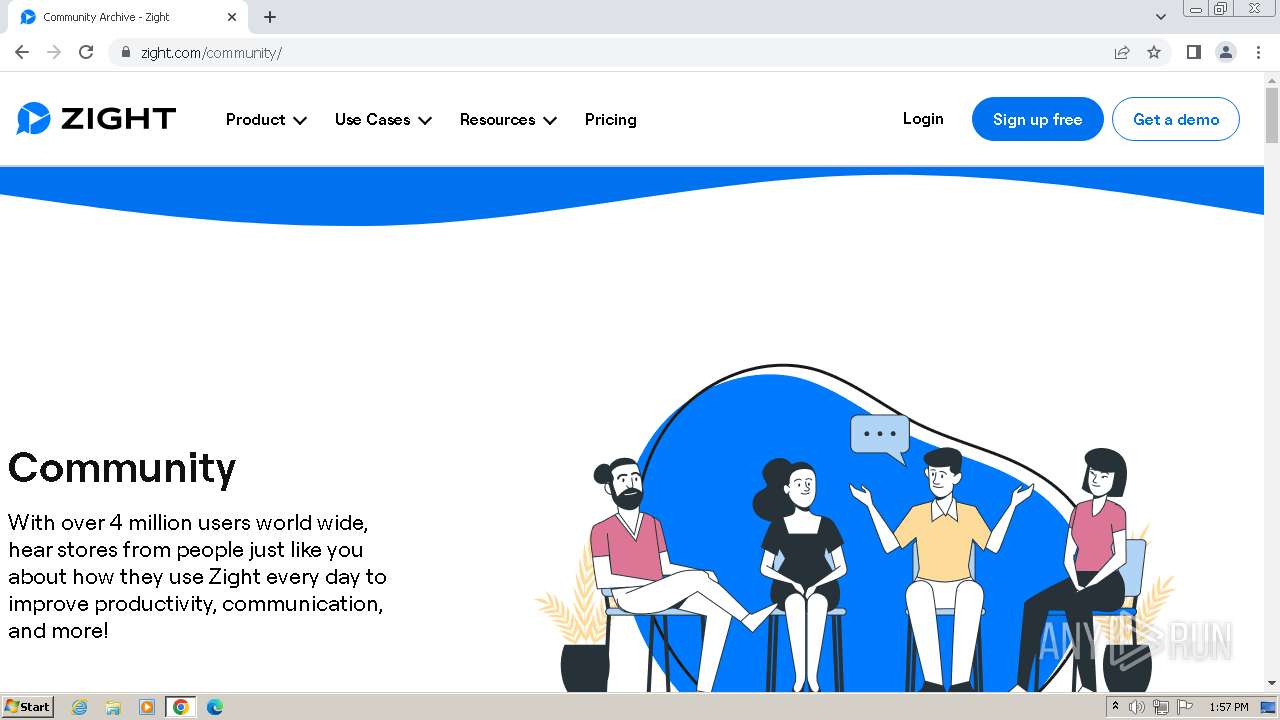Open Chrome three-dot menu
The height and width of the screenshot is (720, 1280).
1258,52
